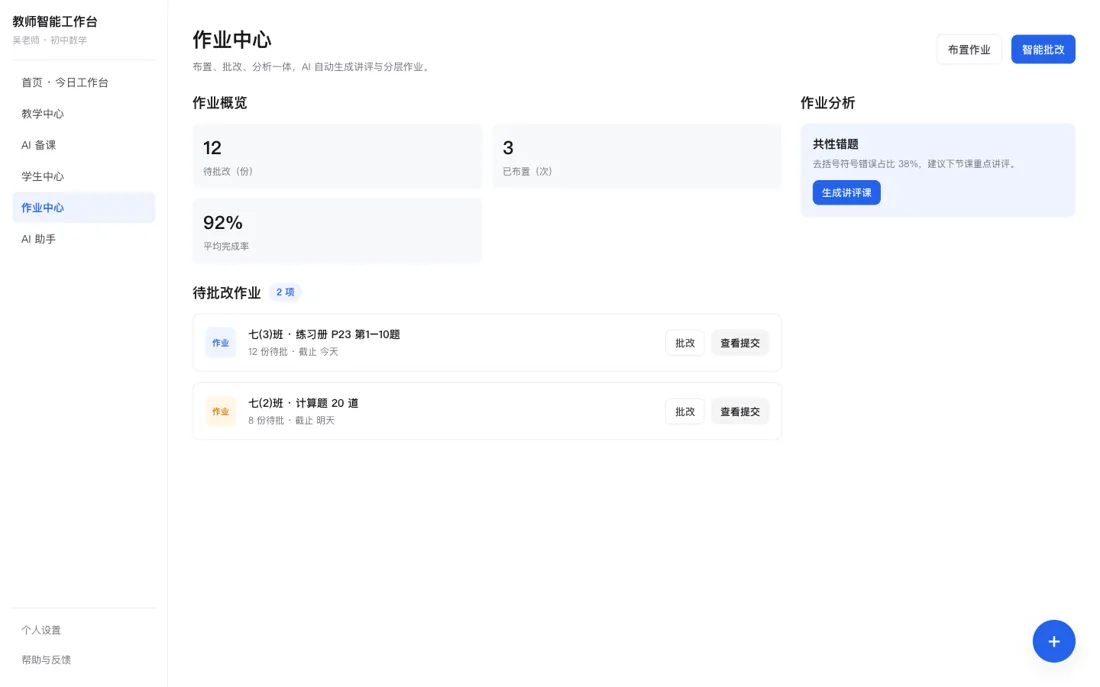Click the 作业分析 section heading
1100x687 pixels.
click(828, 103)
